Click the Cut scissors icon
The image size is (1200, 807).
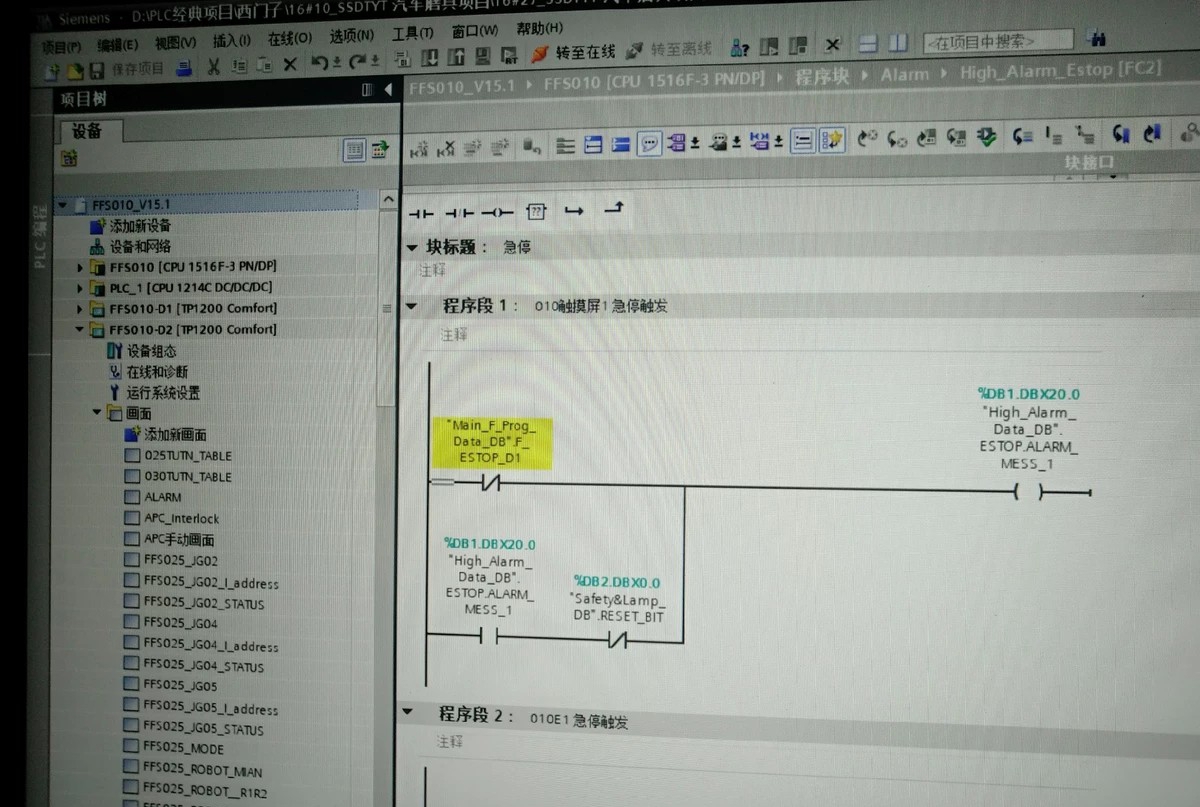(213, 67)
